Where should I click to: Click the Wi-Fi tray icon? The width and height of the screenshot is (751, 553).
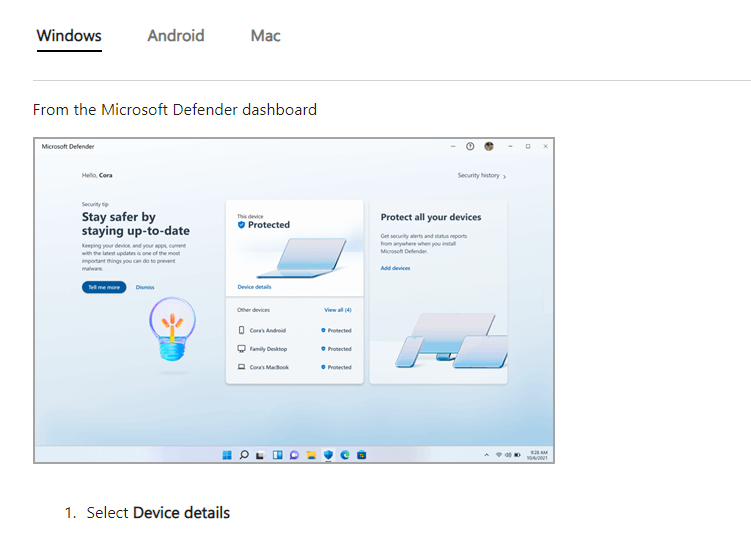[499, 455]
